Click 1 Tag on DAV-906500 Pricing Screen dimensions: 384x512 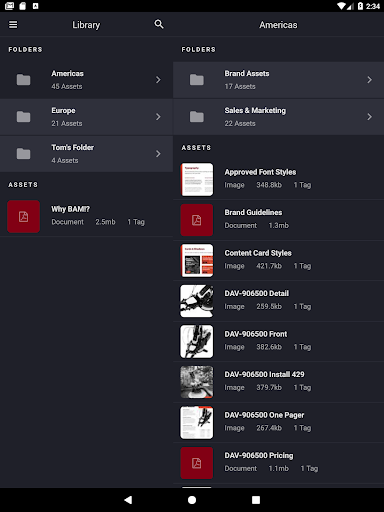click(x=309, y=468)
